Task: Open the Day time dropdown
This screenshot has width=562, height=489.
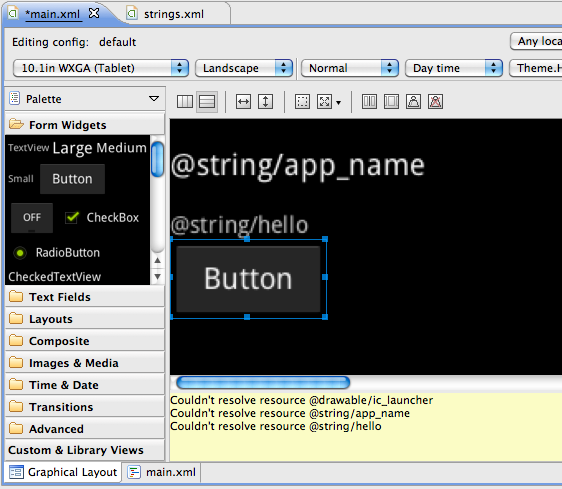Action: [x=454, y=68]
